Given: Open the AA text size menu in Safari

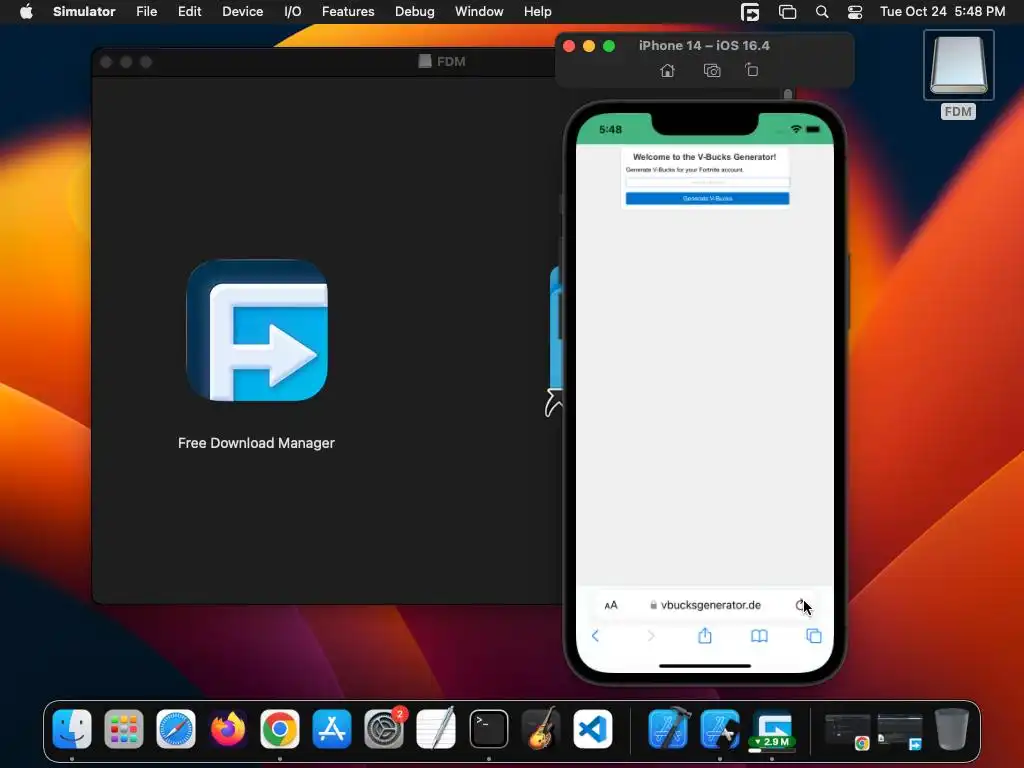Looking at the screenshot, I should [x=611, y=605].
